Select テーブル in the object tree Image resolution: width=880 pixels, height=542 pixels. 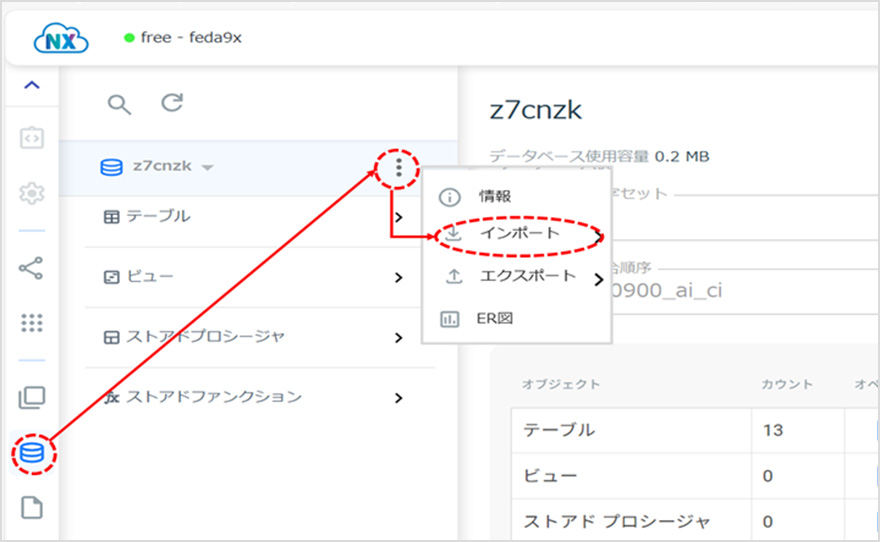(x=158, y=217)
